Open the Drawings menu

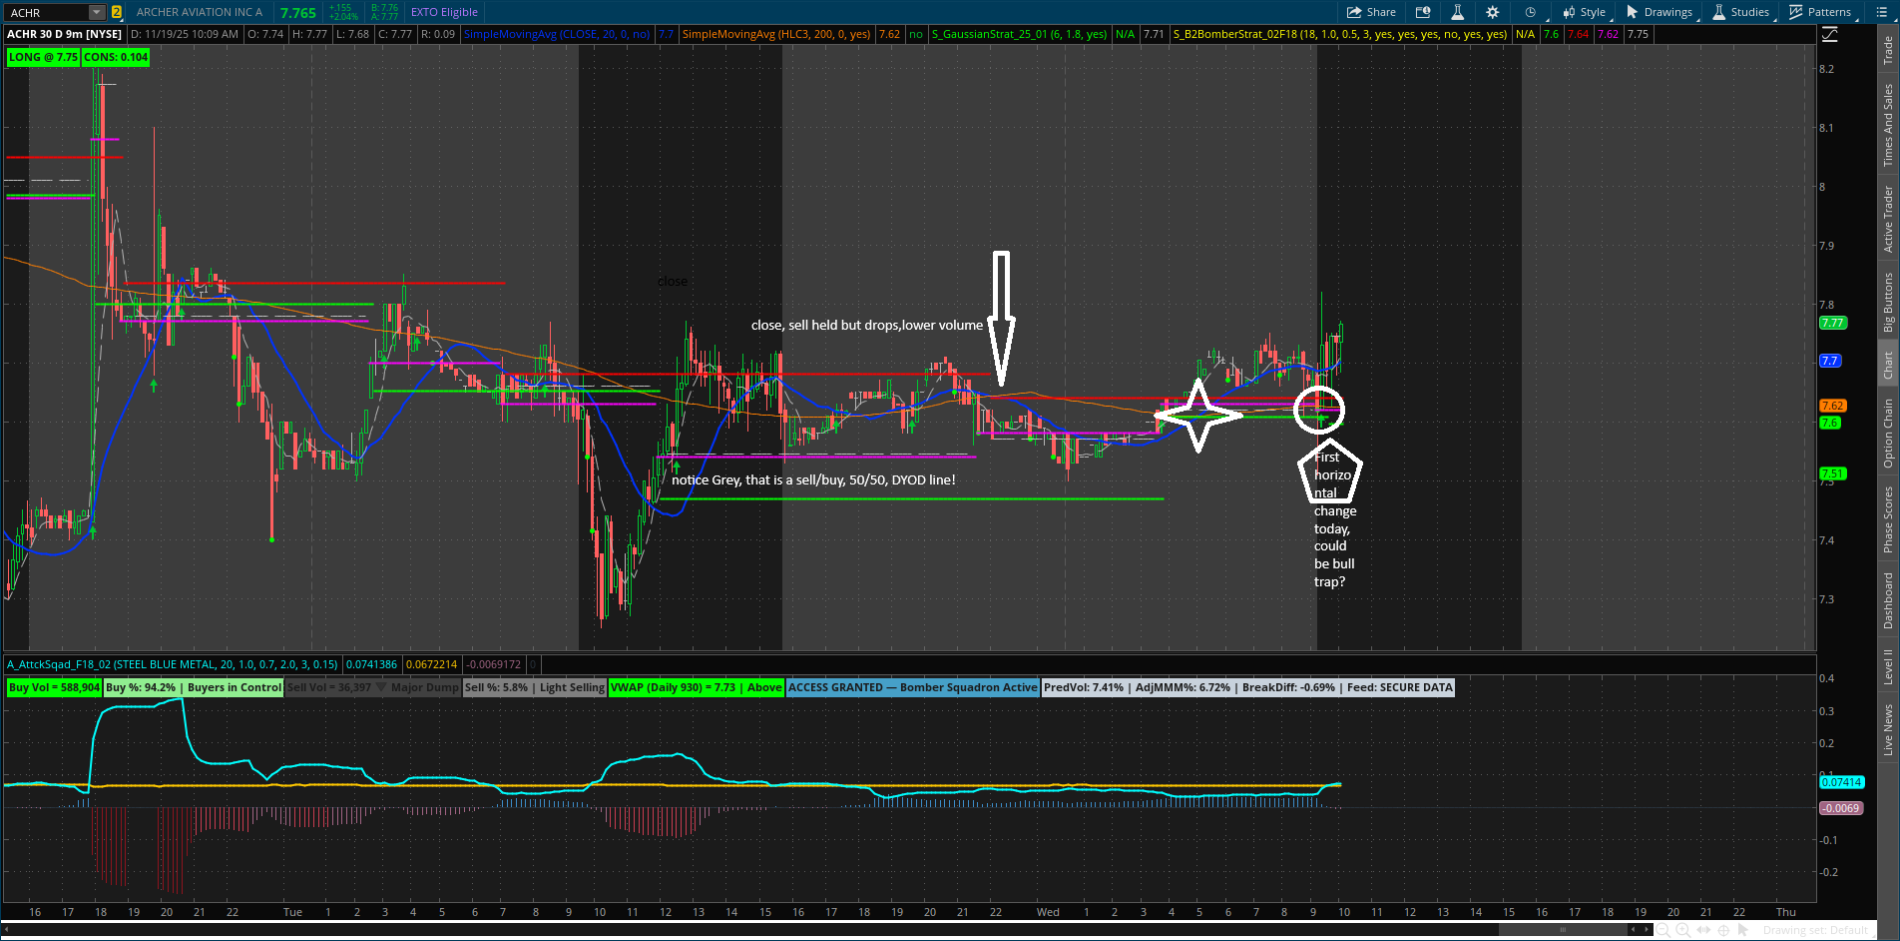[1659, 12]
